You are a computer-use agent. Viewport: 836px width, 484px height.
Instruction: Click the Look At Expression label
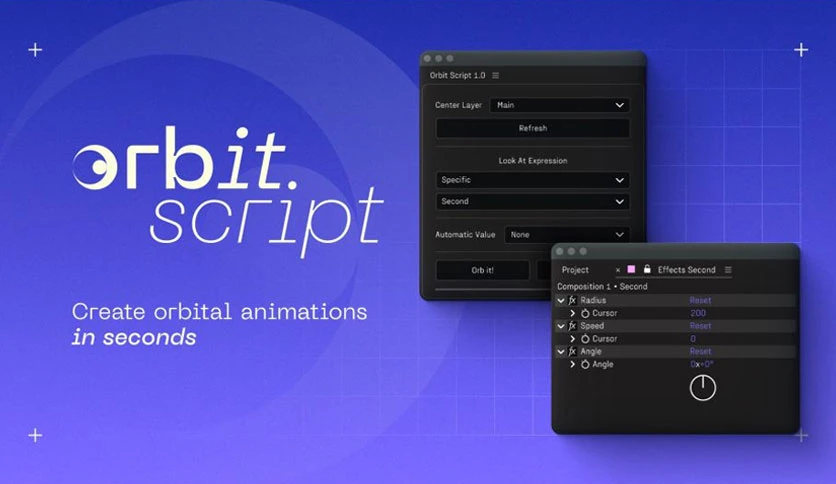point(533,160)
